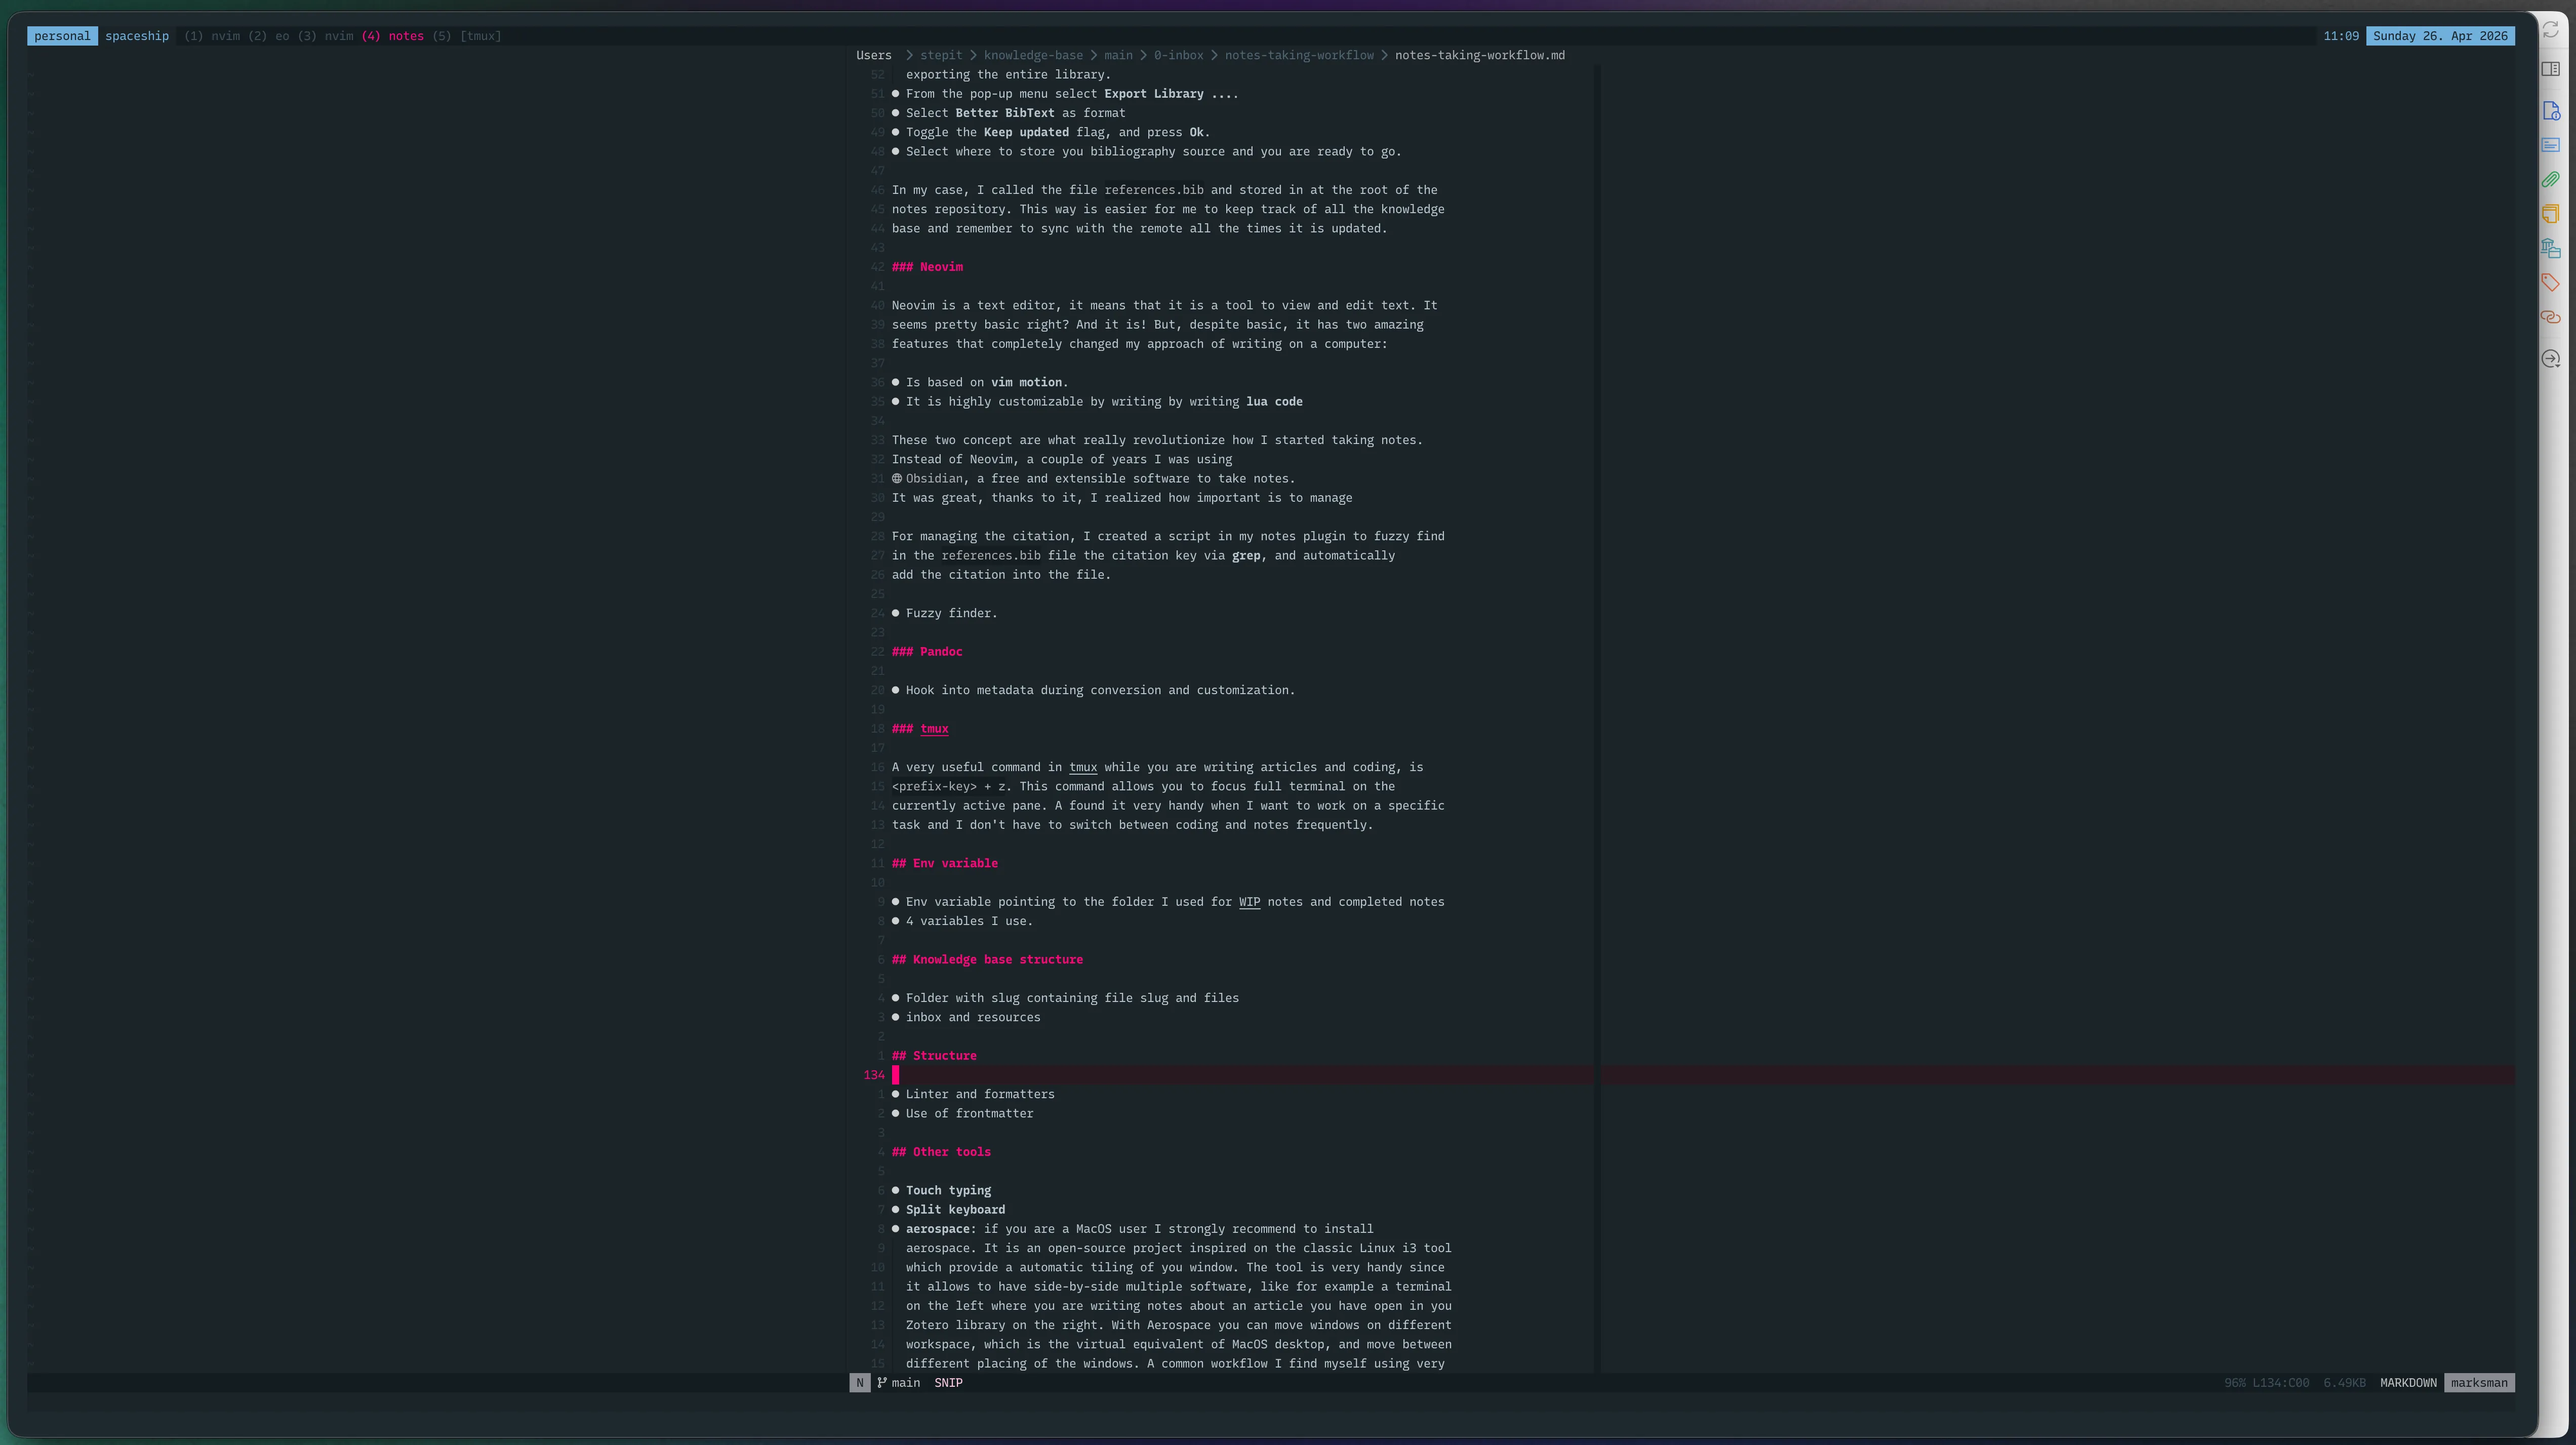This screenshot has width=2576, height=1445.
Task: Open the Zotero item Info section icon
Action: [x=2551, y=111]
